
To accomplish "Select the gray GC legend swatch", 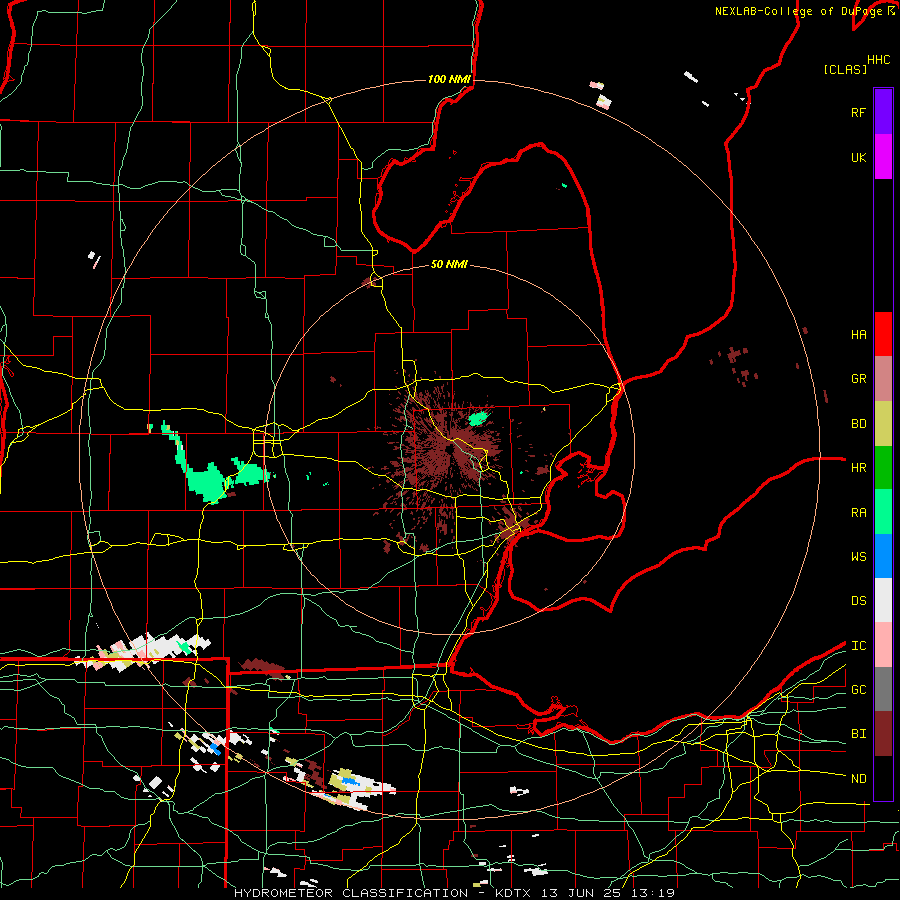I will click(x=883, y=689).
